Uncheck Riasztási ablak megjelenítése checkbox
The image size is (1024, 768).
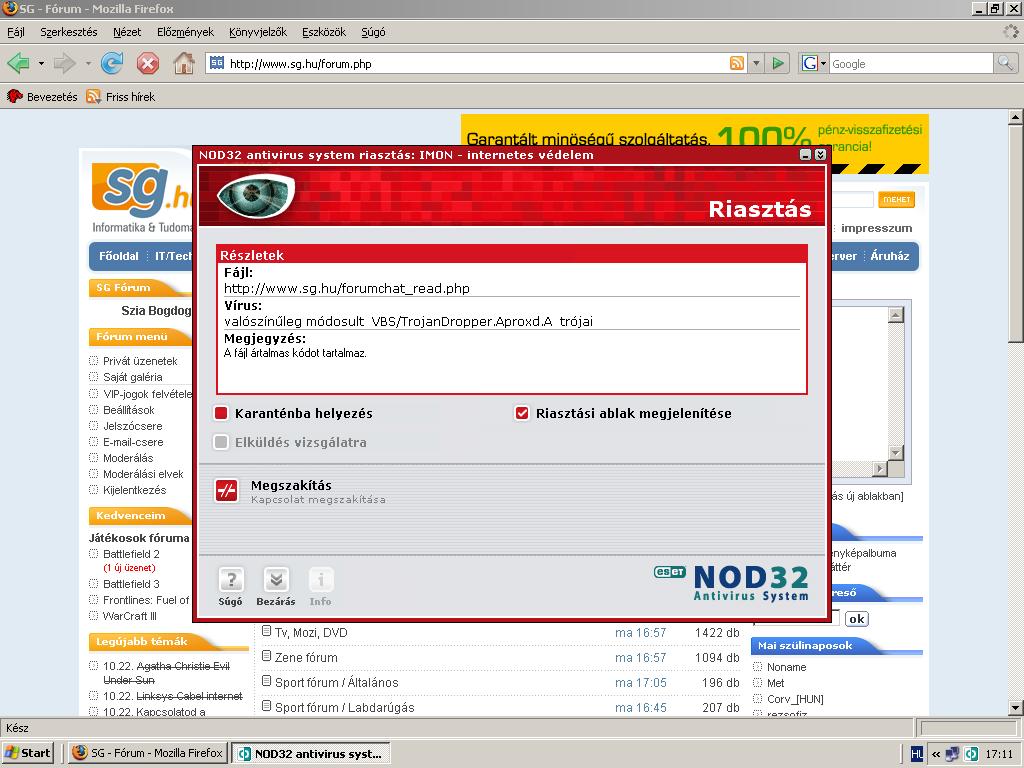click(x=521, y=413)
